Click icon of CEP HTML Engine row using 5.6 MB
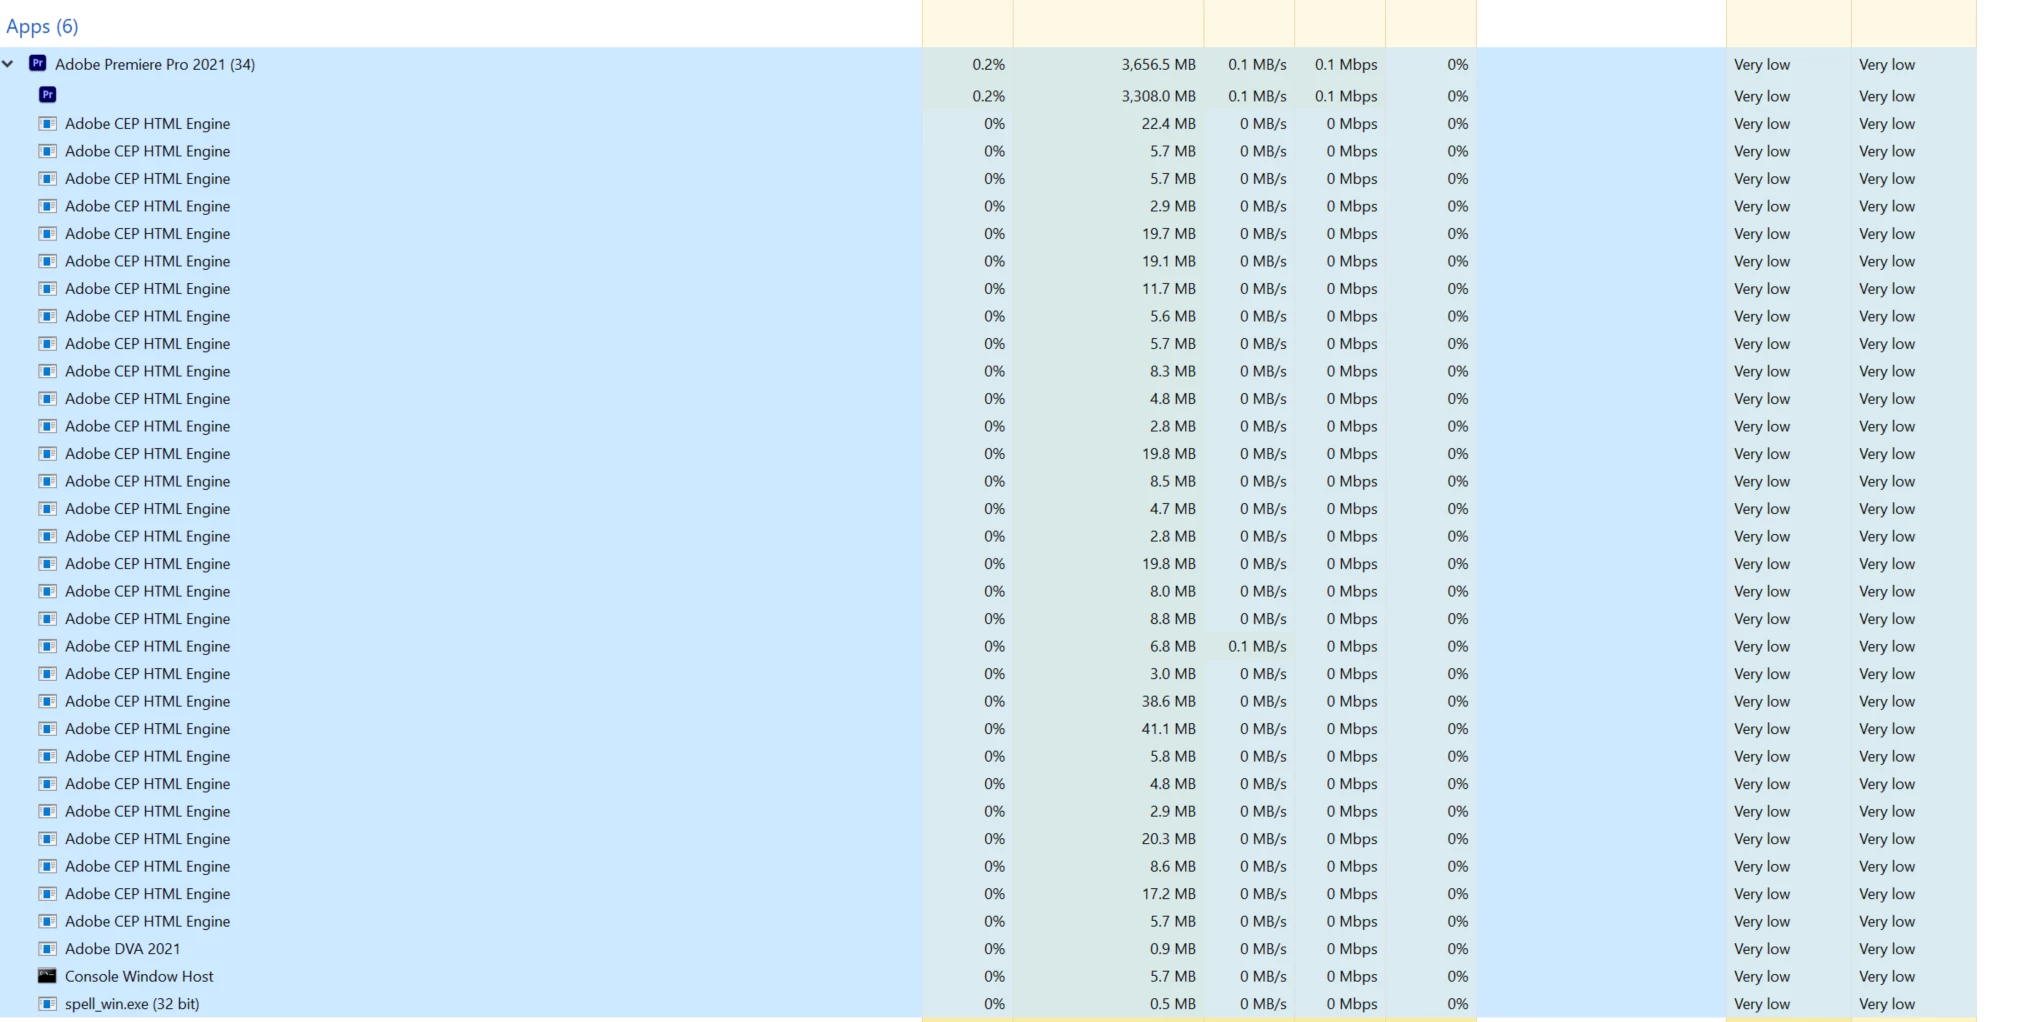This screenshot has height=1022, width=2025. point(47,316)
